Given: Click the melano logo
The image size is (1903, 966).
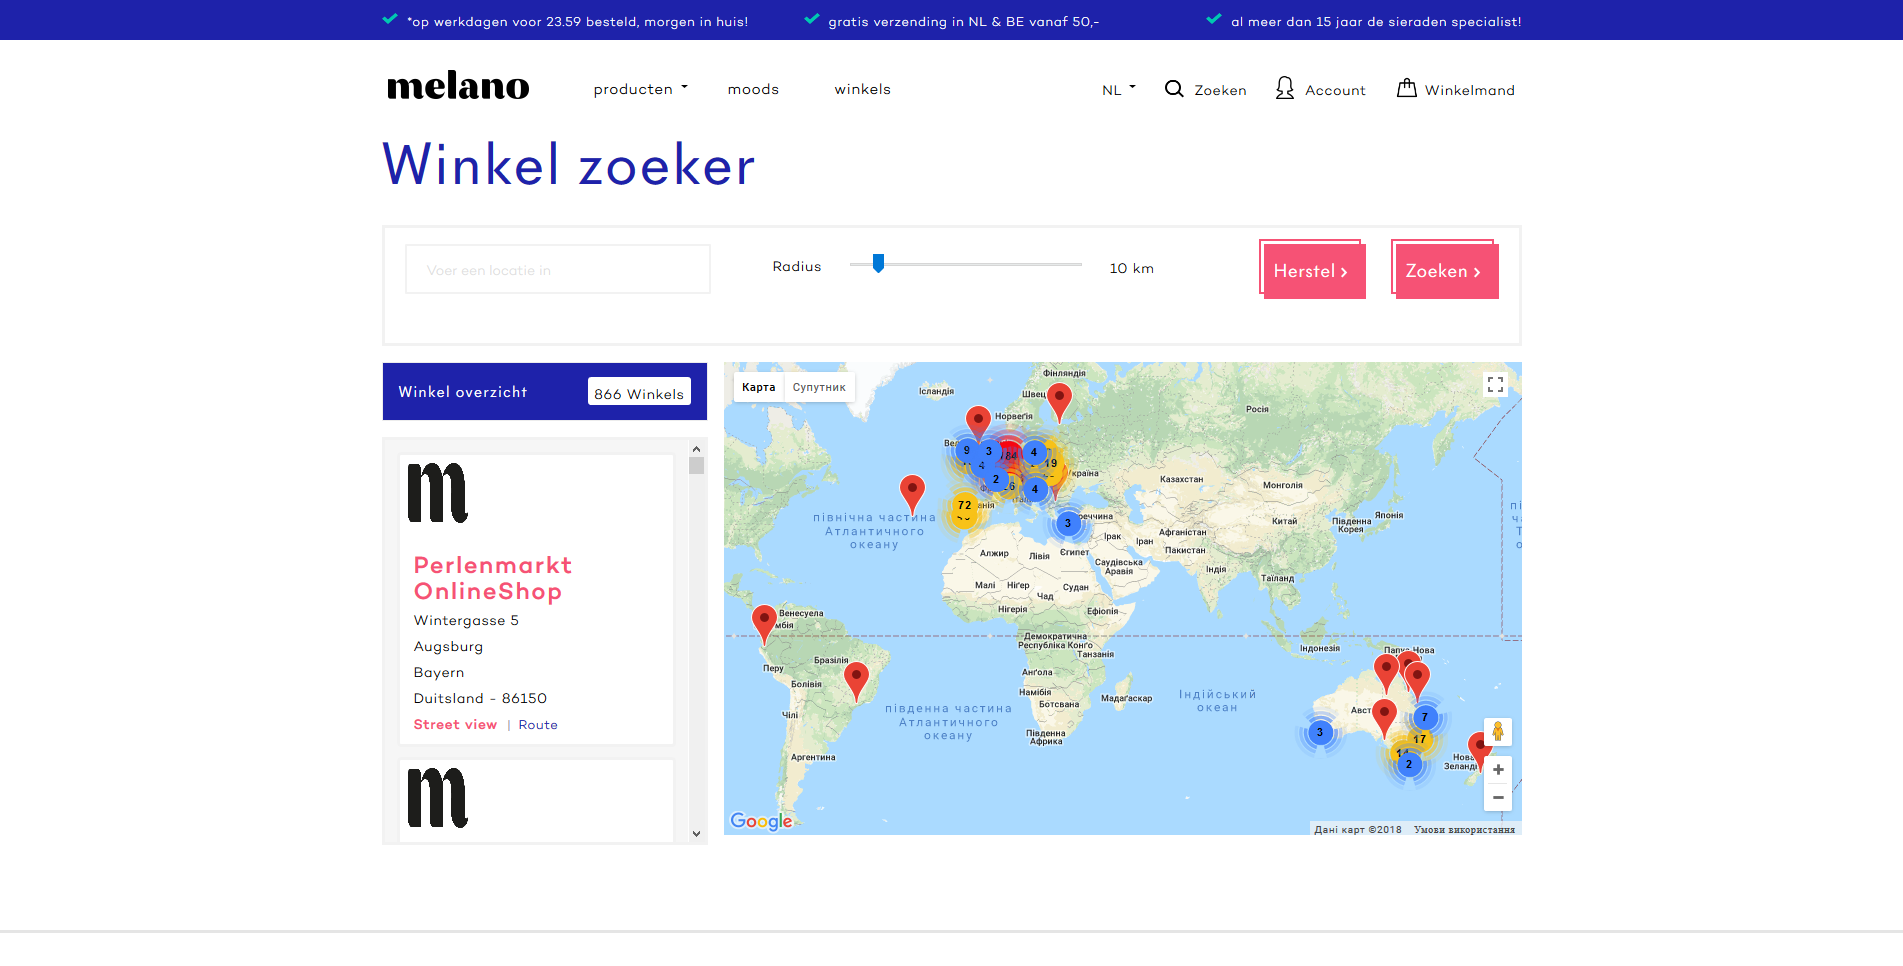Looking at the screenshot, I should tap(458, 87).
